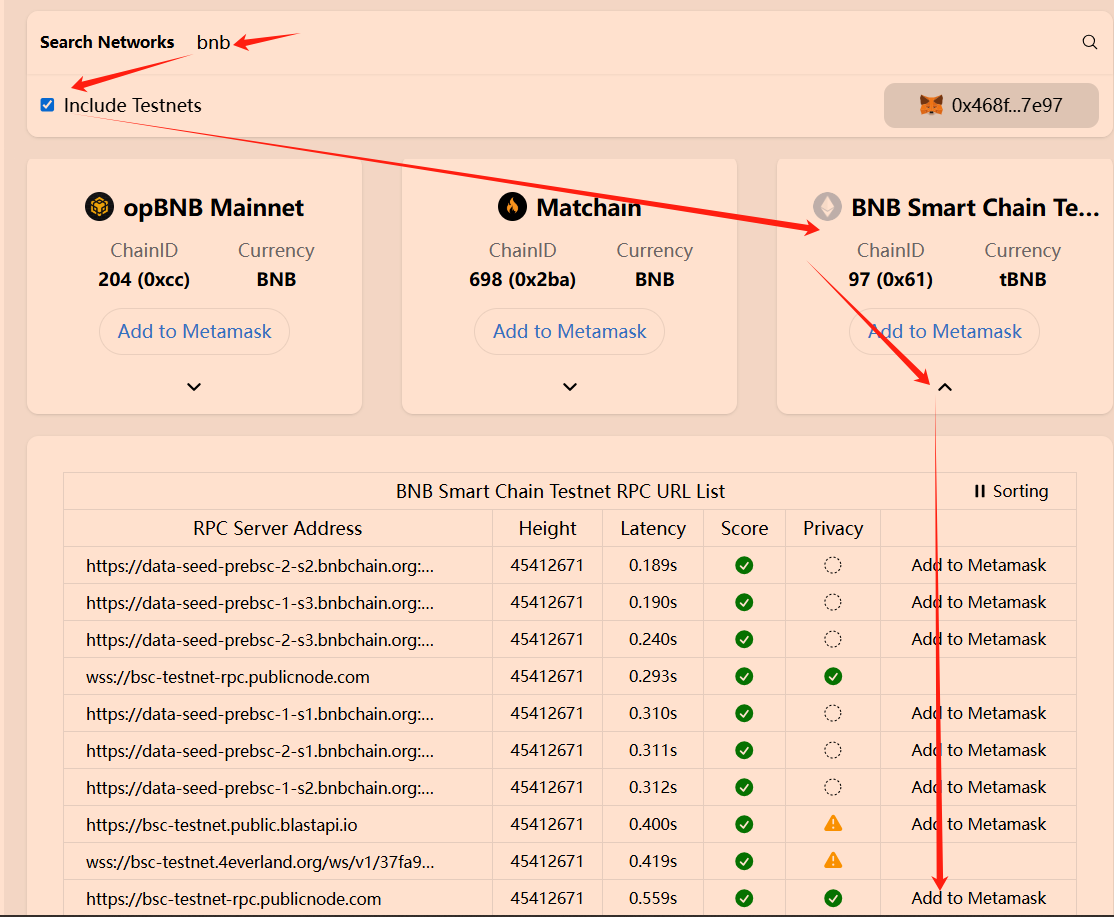
Task: Click green score check for data-seed-prebsc-2-s2 row
Action: (744, 565)
